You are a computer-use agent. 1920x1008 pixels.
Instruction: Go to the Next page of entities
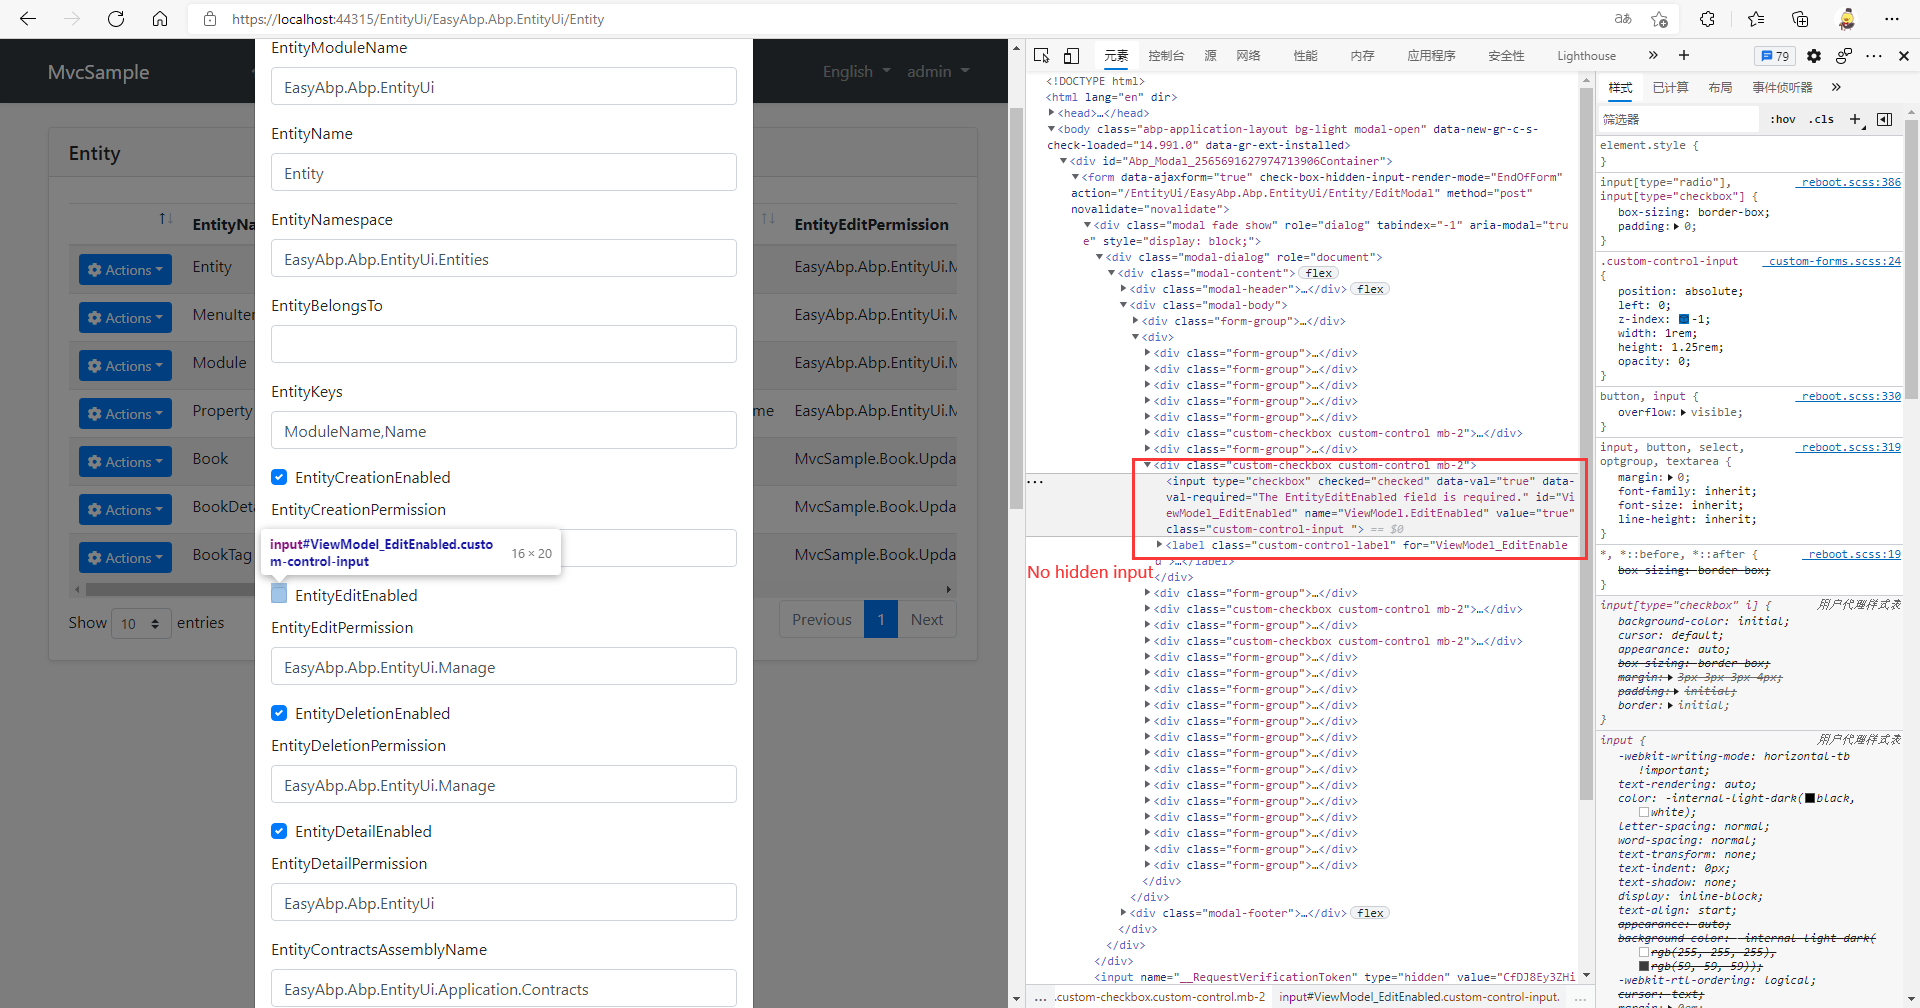(927, 619)
